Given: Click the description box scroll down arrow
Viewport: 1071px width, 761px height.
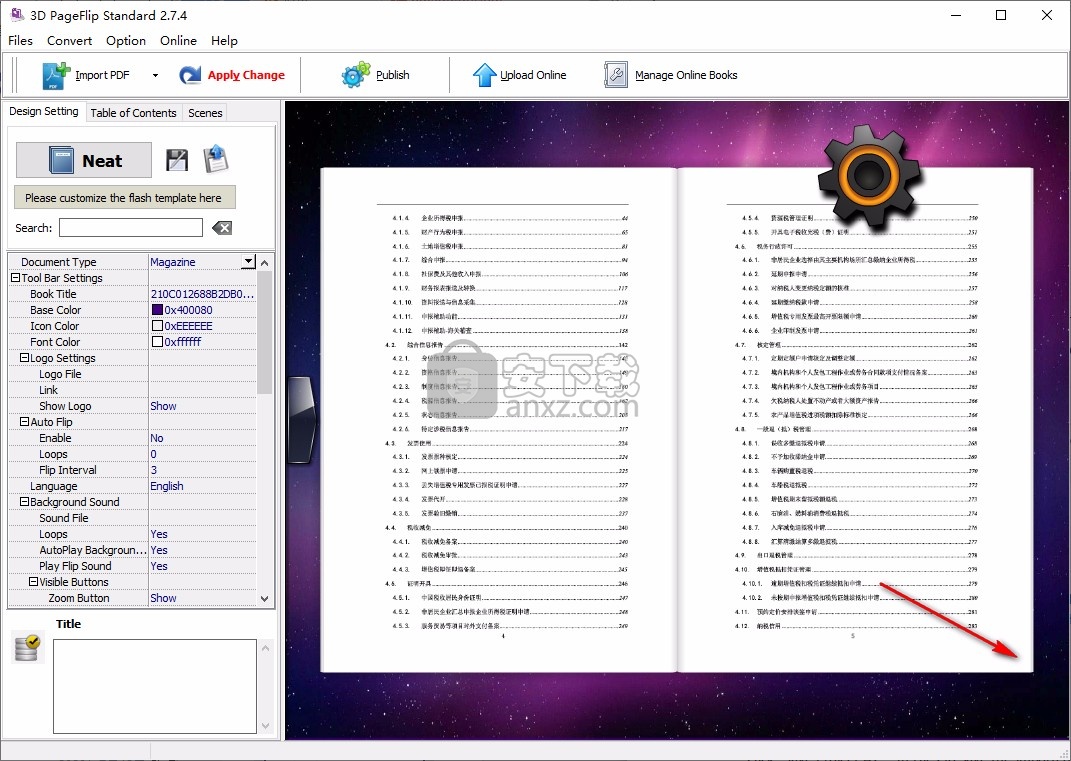Looking at the screenshot, I should tap(266, 725).
